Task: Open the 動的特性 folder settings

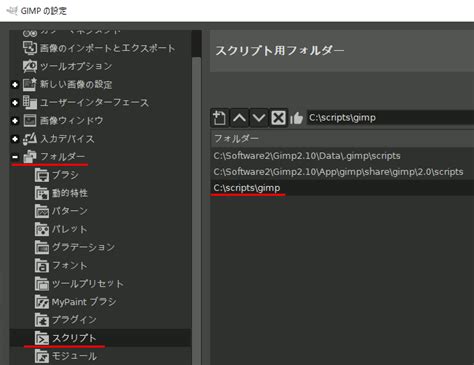Action: pyautogui.click(x=70, y=193)
